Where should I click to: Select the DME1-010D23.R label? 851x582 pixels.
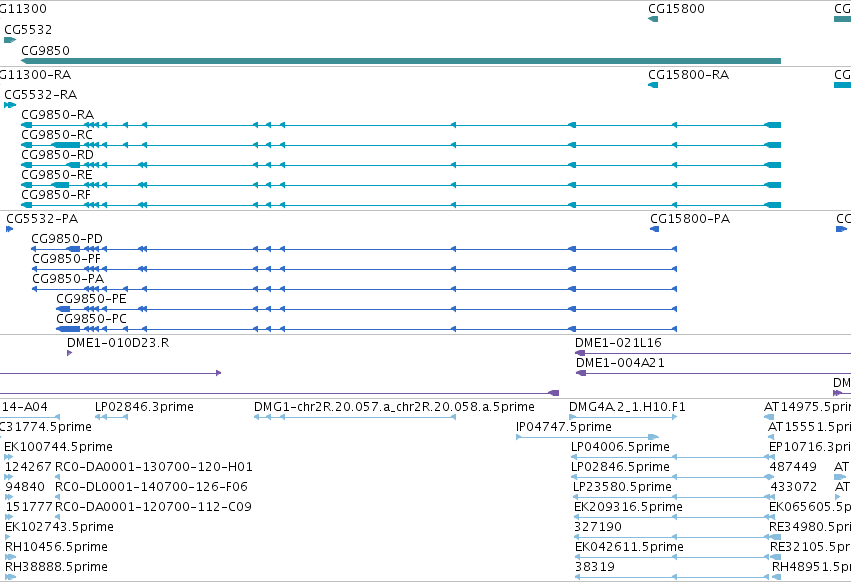coord(118,343)
